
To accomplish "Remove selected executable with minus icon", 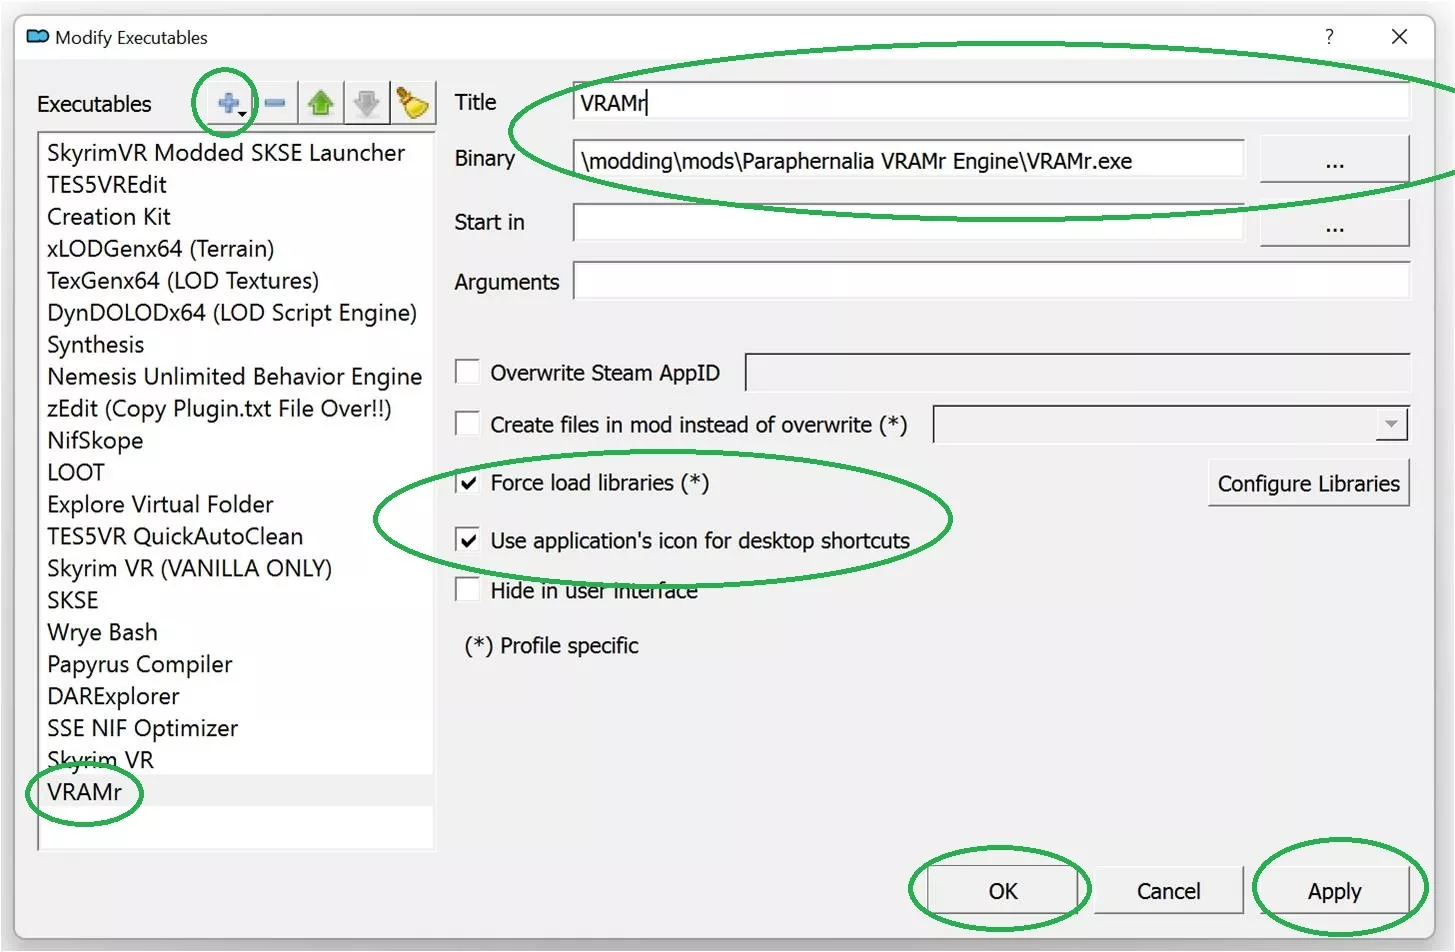I will point(275,103).
